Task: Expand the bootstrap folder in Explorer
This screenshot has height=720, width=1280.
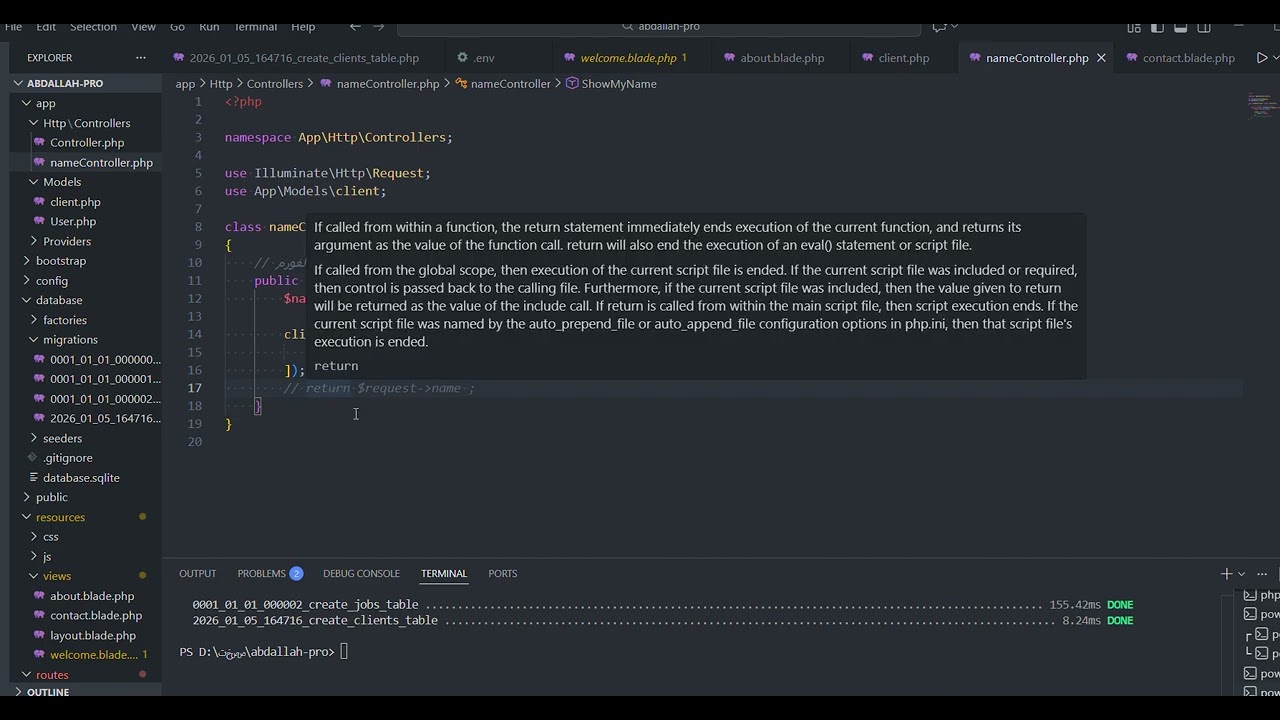Action: tap(60, 261)
